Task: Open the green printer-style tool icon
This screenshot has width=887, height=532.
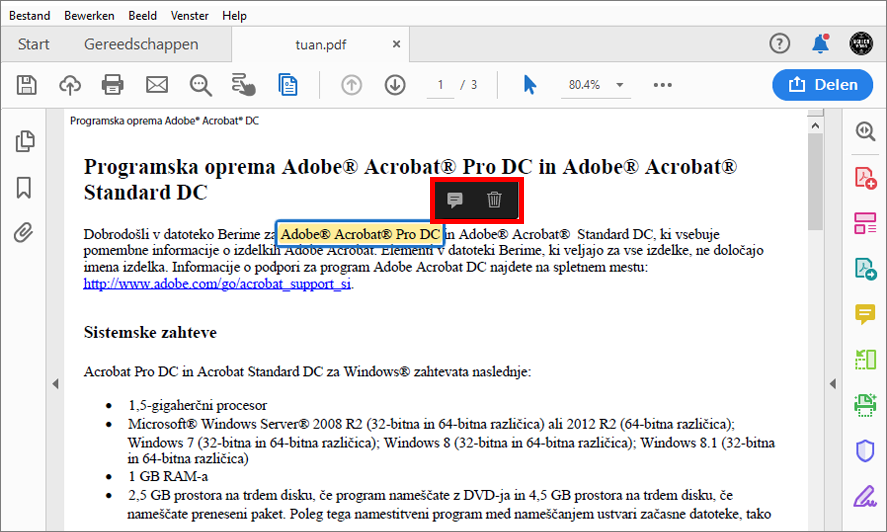Action: click(x=865, y=405)
